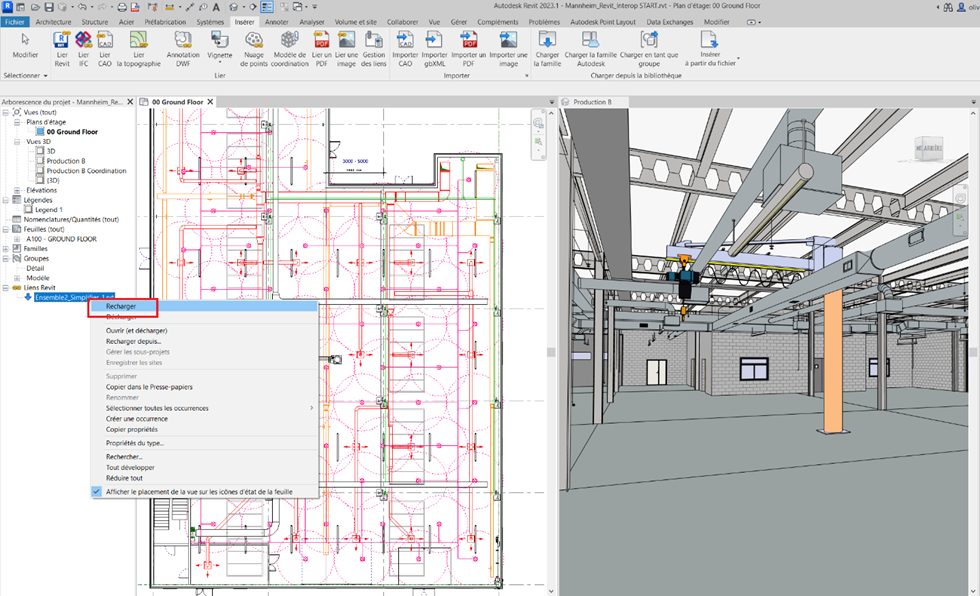Click the Save icon in quick access toolbar

coord(49,7)
